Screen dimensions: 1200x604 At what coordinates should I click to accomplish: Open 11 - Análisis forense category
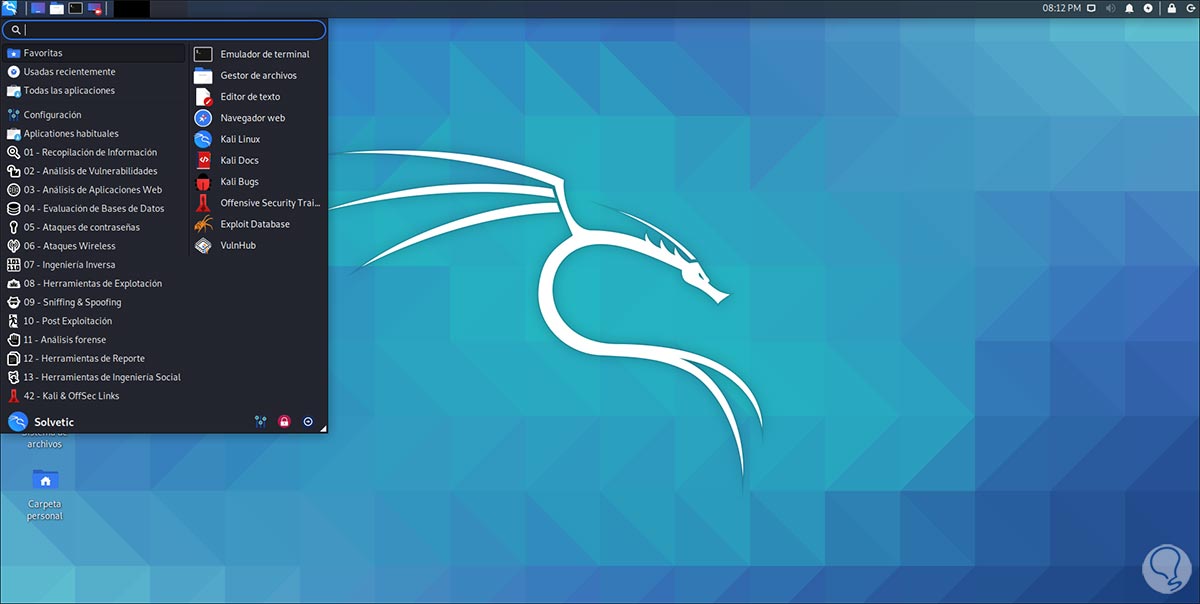tap(95, 340)
